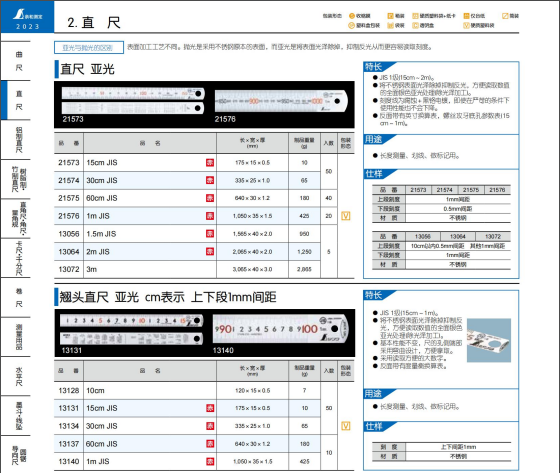Click the V packaging icon in the first table
Image resolution: width=560 pixels, height=473 pixels.
(345, 216)
